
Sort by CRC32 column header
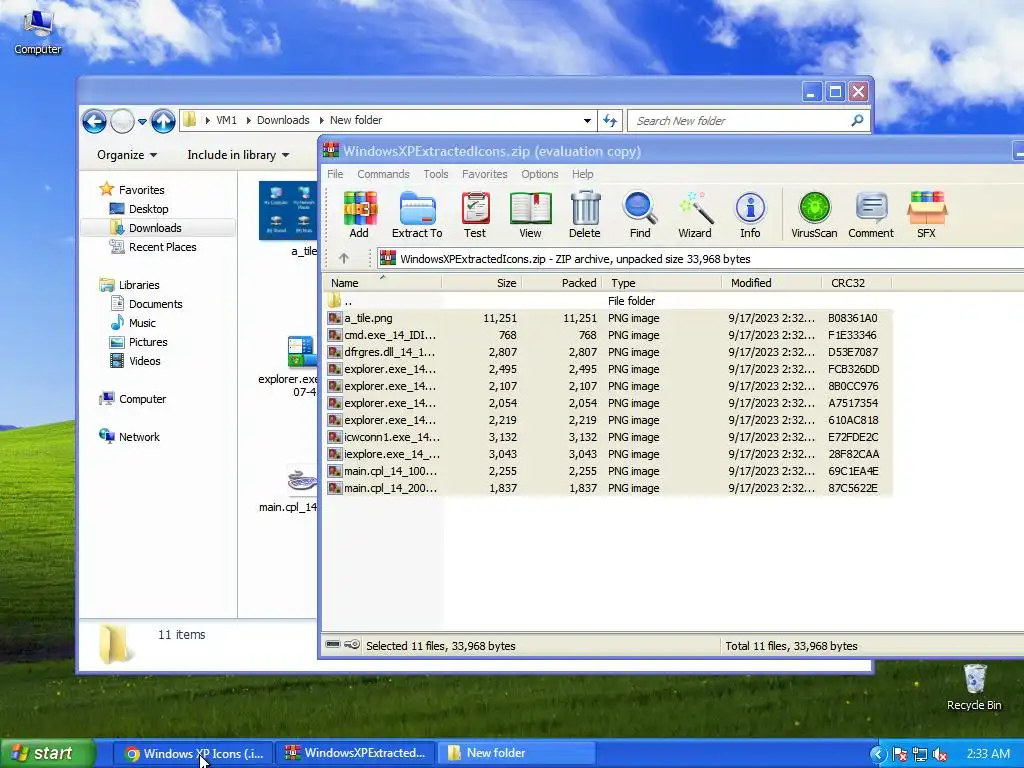[x=856, y=283]
